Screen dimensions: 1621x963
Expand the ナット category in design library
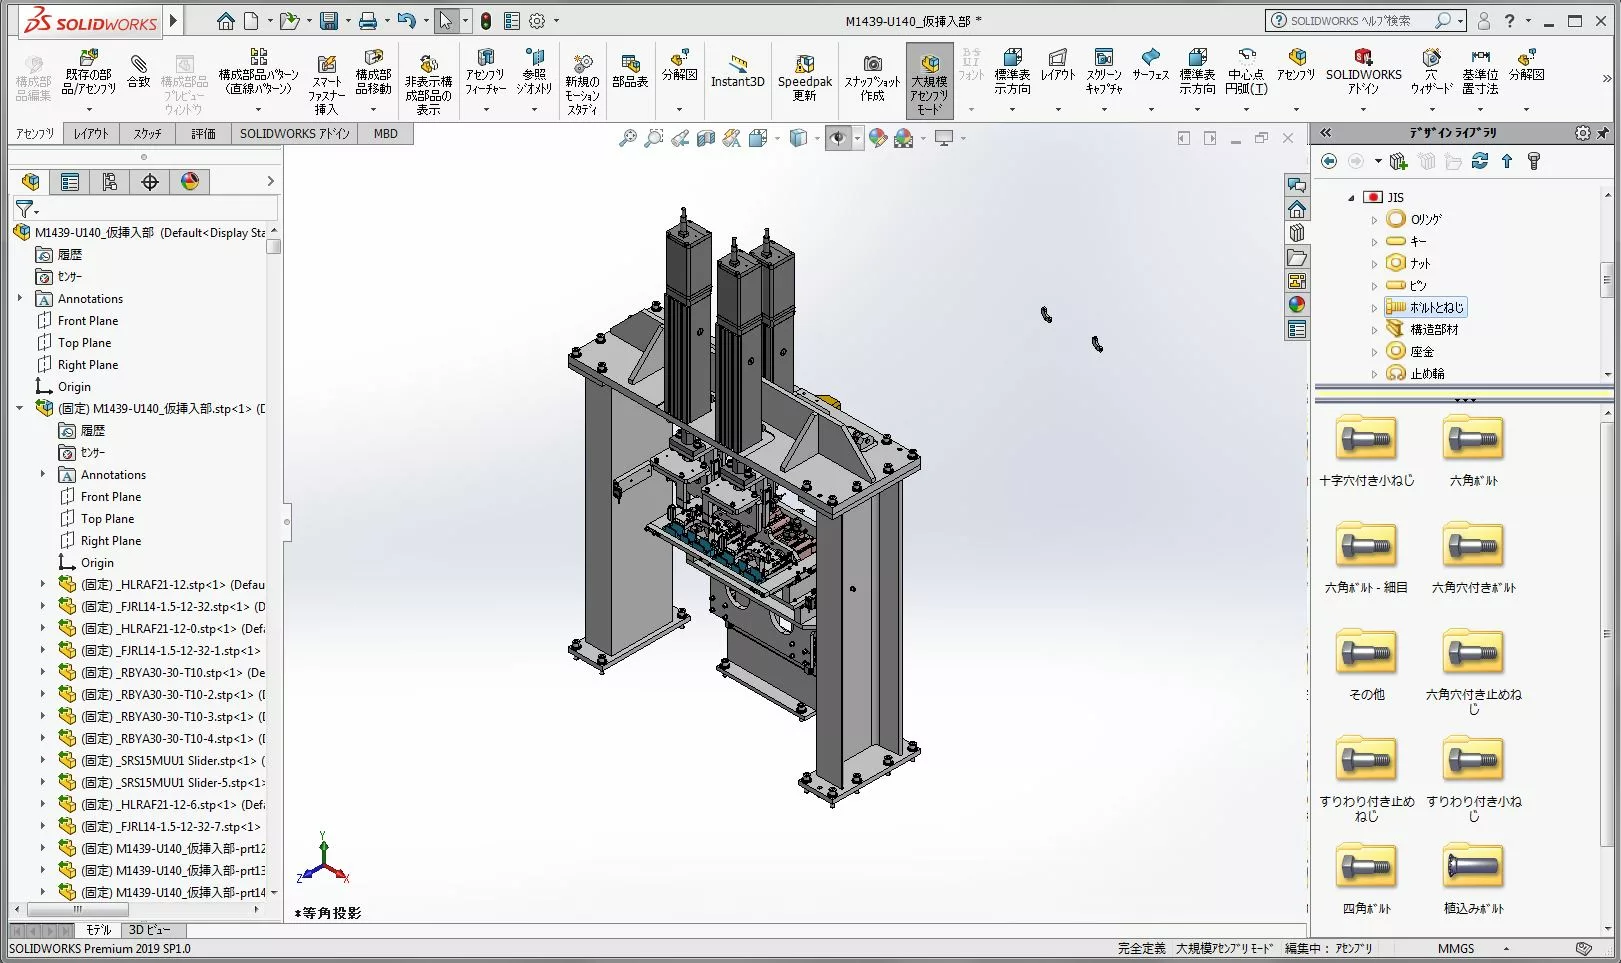pos(1373,263)
